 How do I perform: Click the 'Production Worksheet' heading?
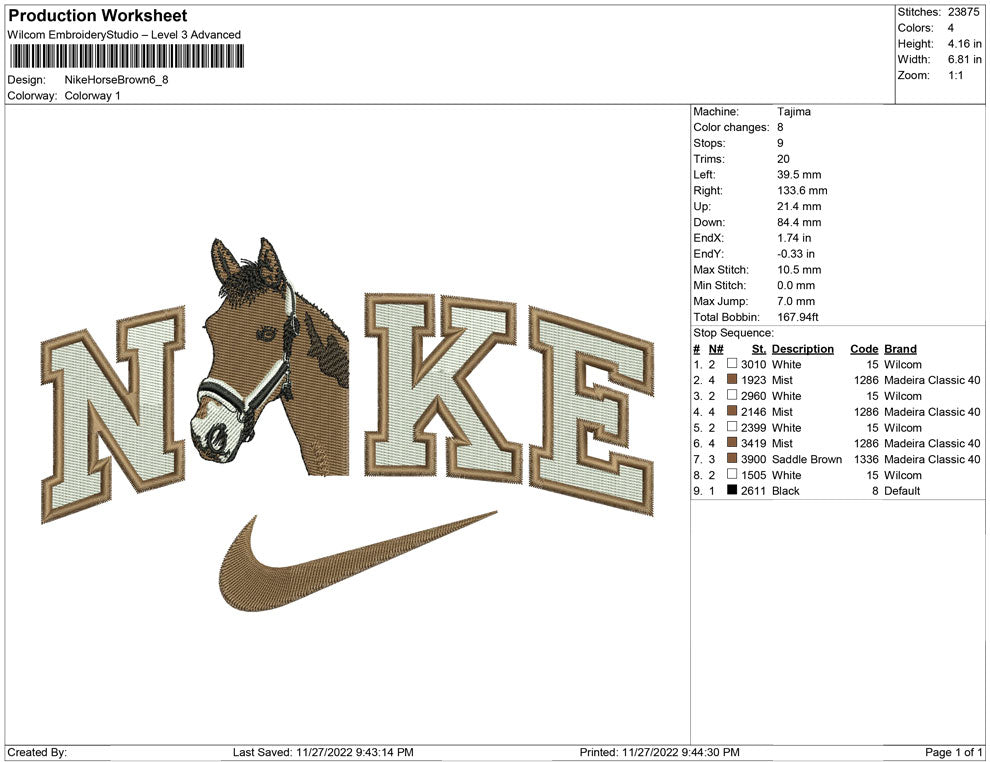(x=98, y=16)
